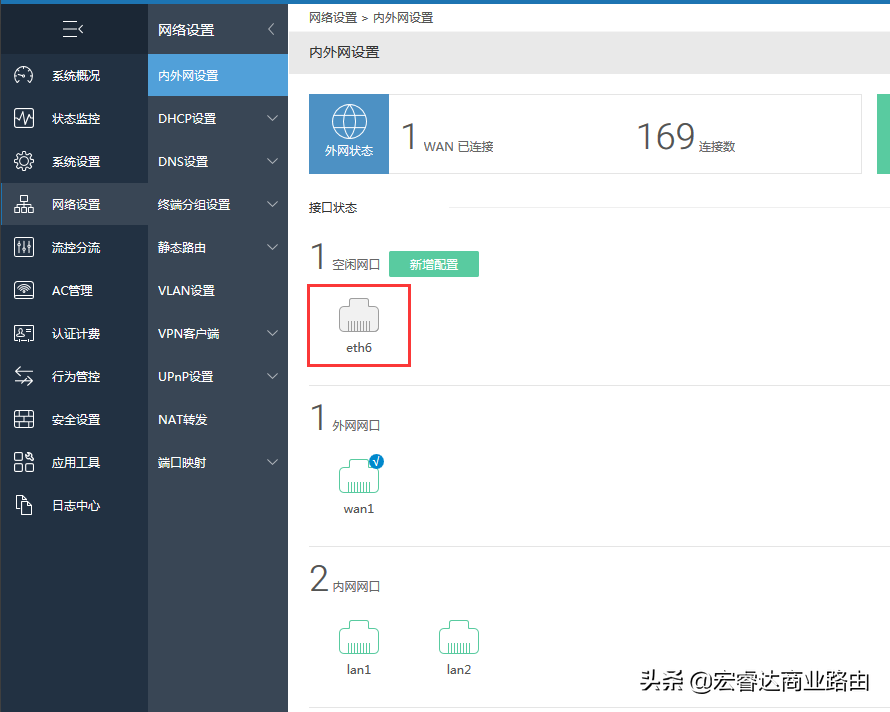Click the 行为管控 arrows icon
The image size is (890, 712).
(24, 376)
